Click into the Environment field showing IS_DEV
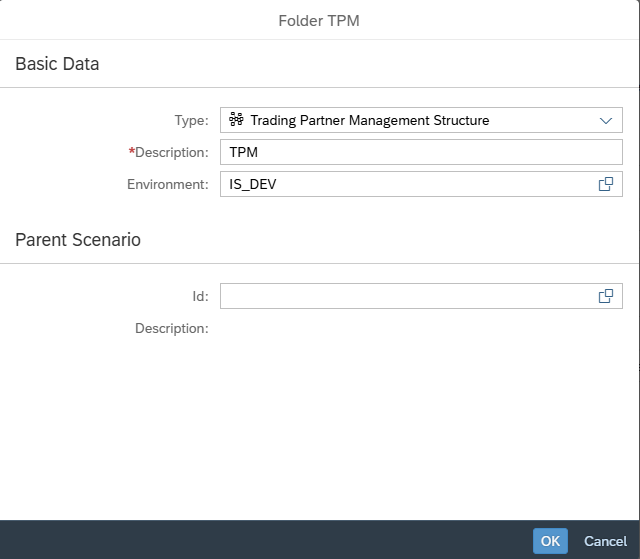The height and width of the screenshot is (559, 640). coord(400,184)
